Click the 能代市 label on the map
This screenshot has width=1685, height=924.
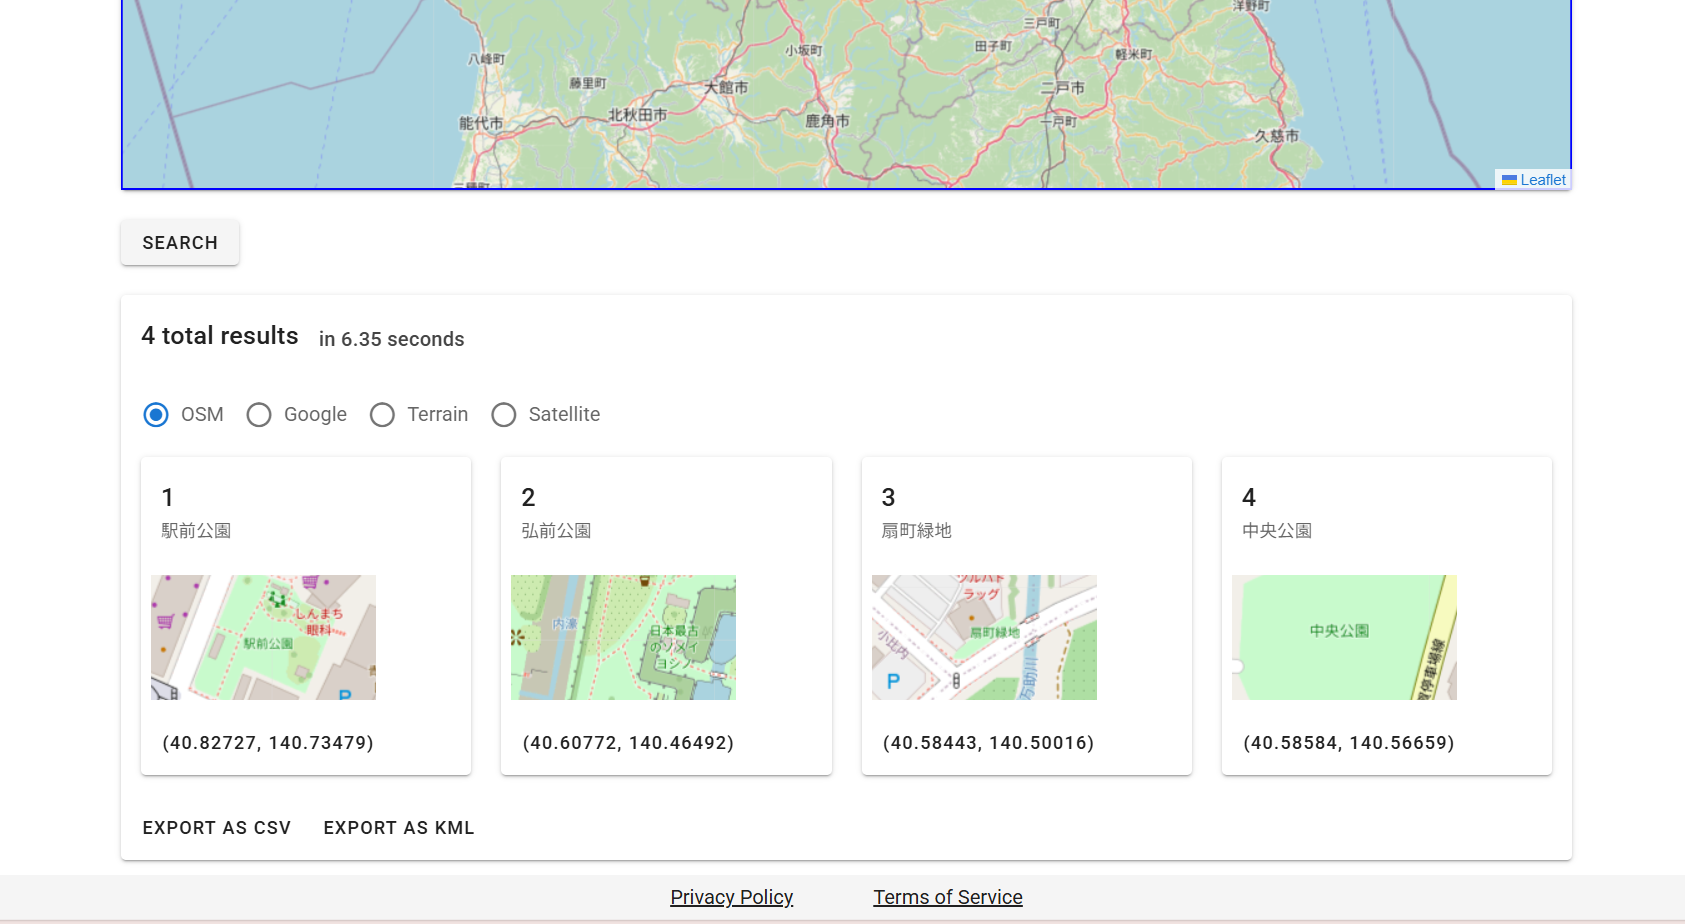point(481,123)
